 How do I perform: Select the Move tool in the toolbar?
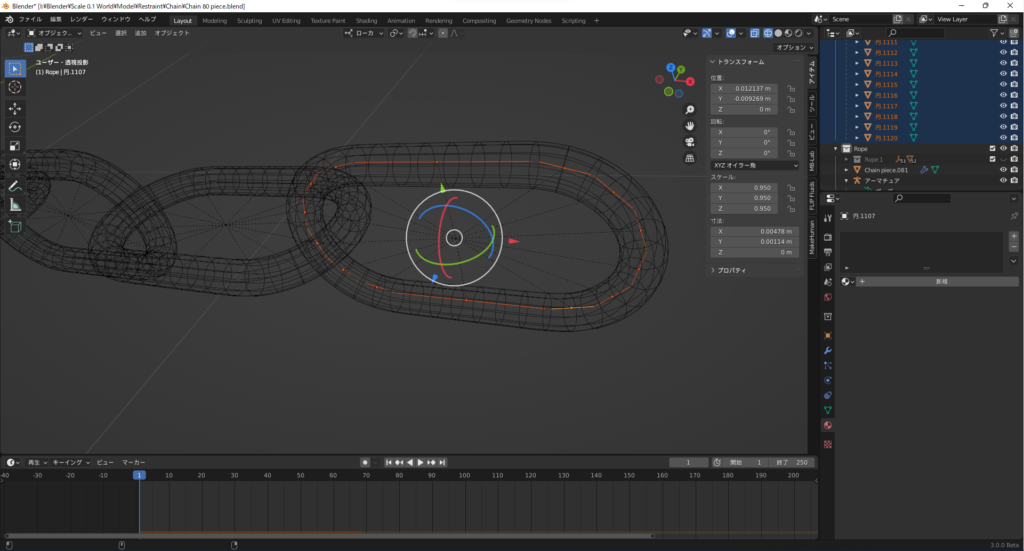click(x=15, y=108)
